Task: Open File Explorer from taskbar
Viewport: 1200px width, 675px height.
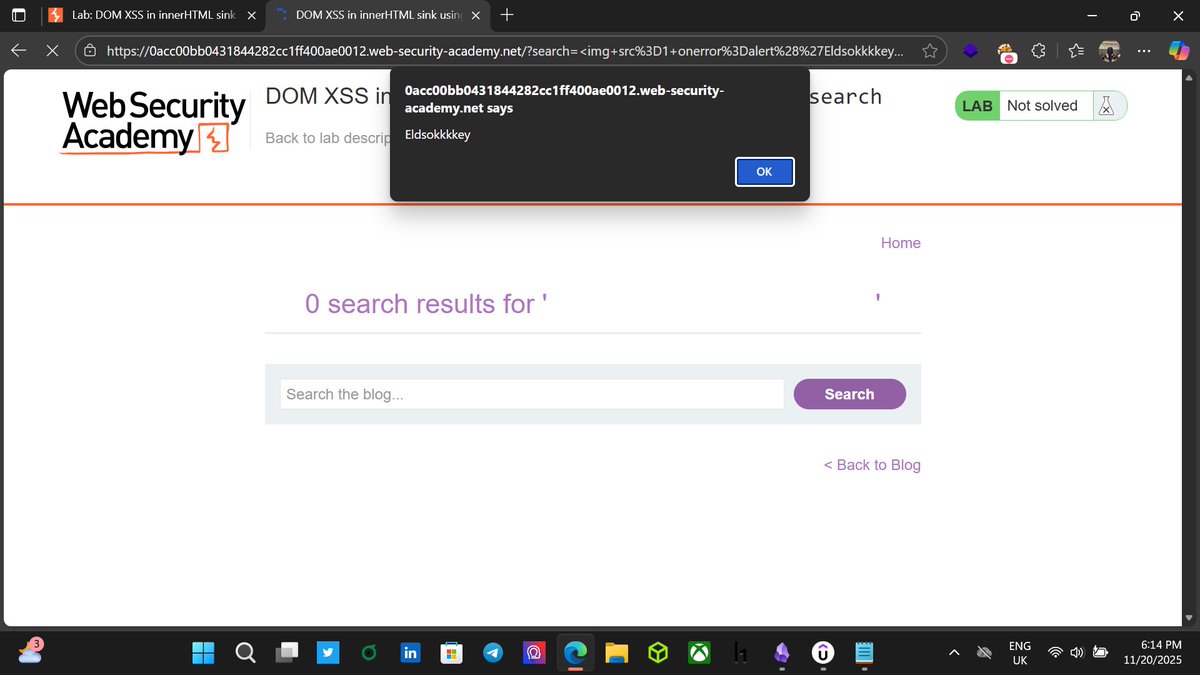Action: point(616,653)
